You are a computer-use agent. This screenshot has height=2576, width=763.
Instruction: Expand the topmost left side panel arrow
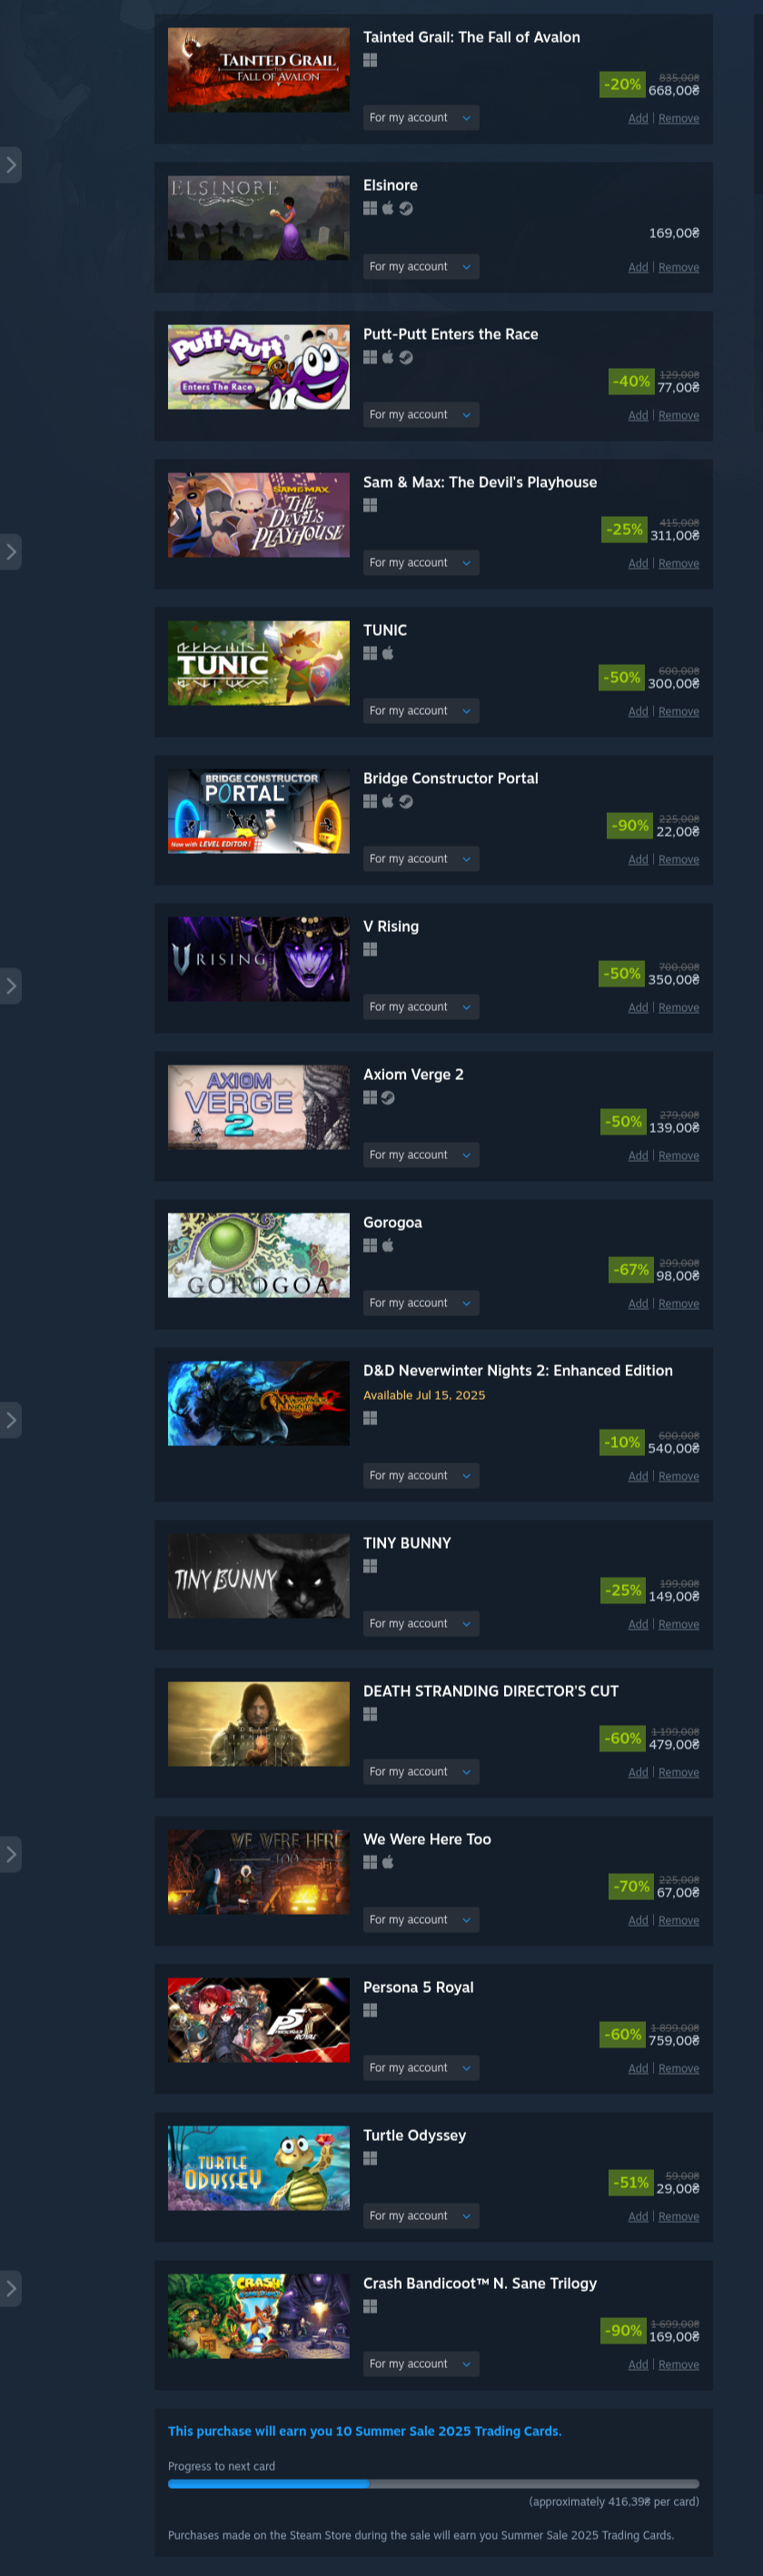(x=10, y=165)
